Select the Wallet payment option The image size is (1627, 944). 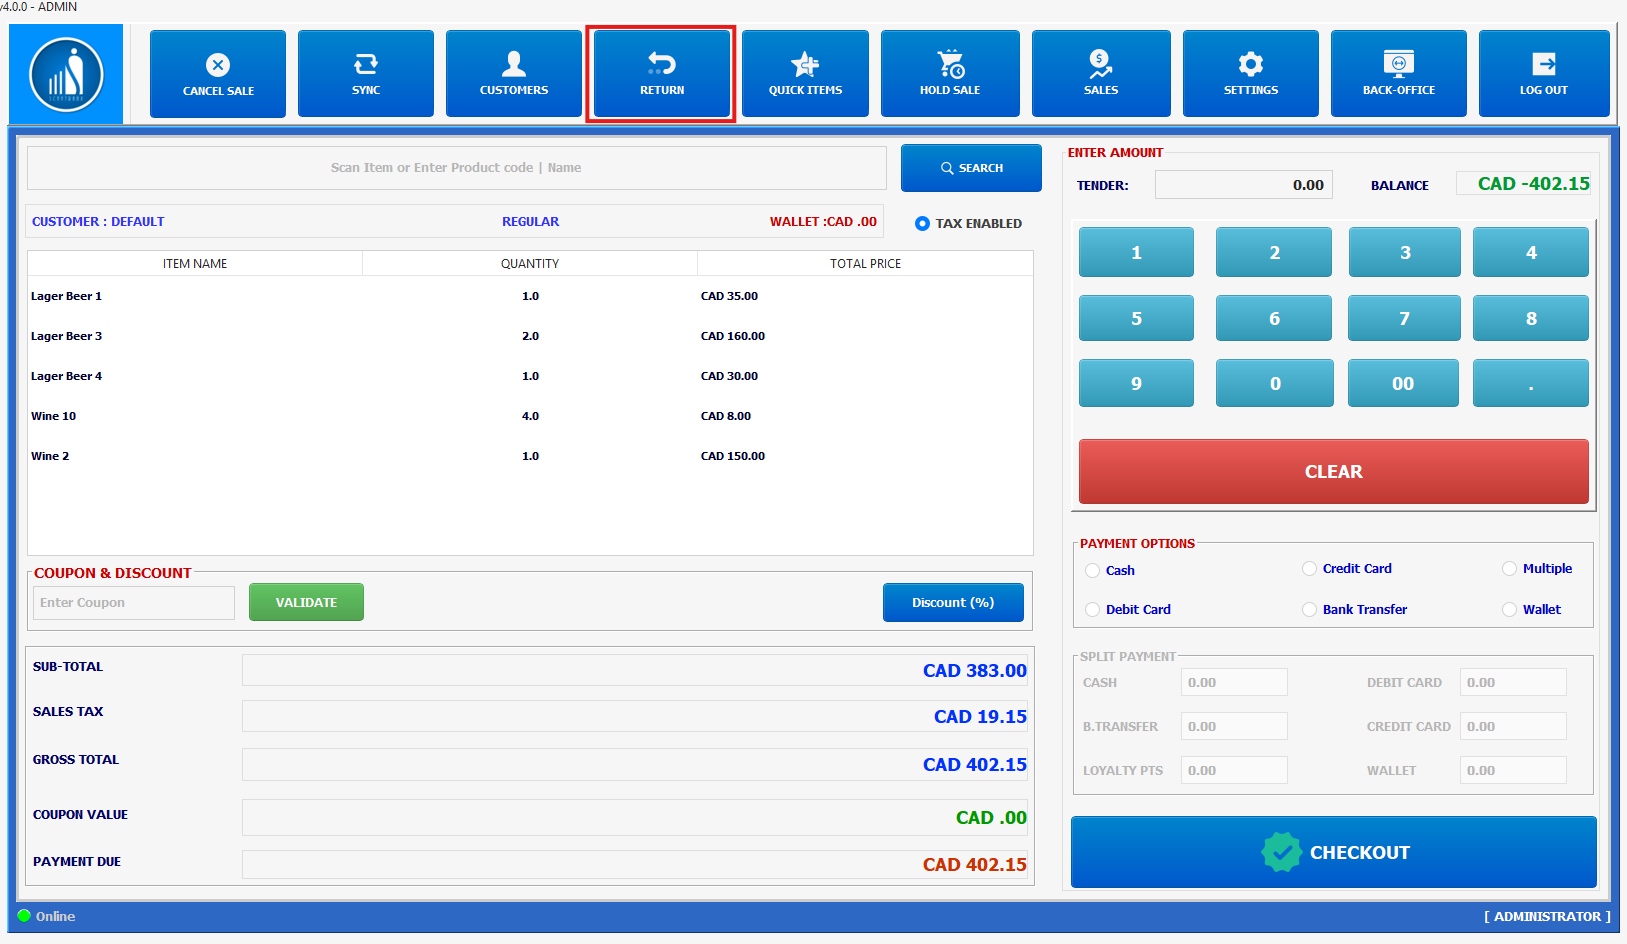pos(1510,610)
